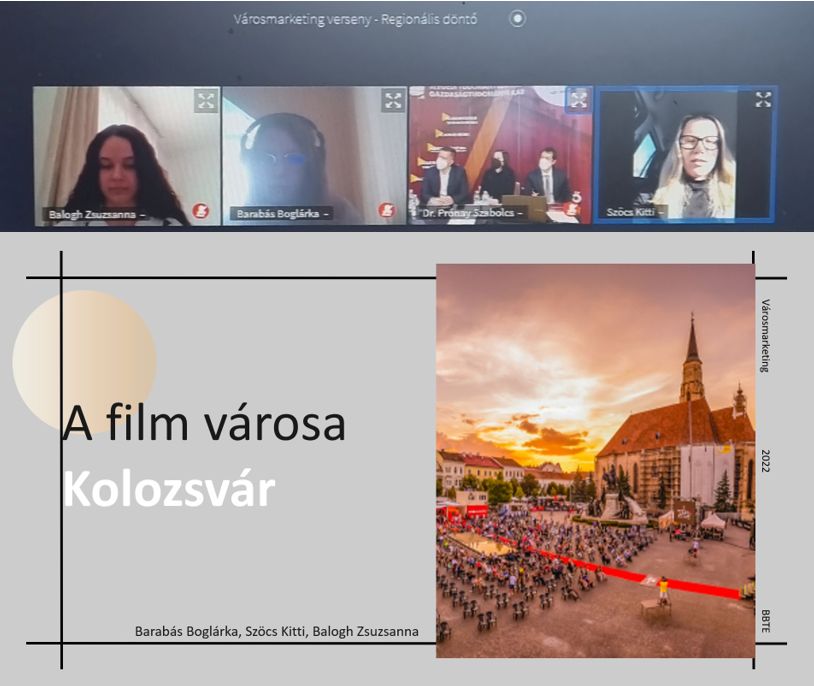Select the presenter names line at slide bottom
Screen dimensions: 814x686
tap(276, 631)
